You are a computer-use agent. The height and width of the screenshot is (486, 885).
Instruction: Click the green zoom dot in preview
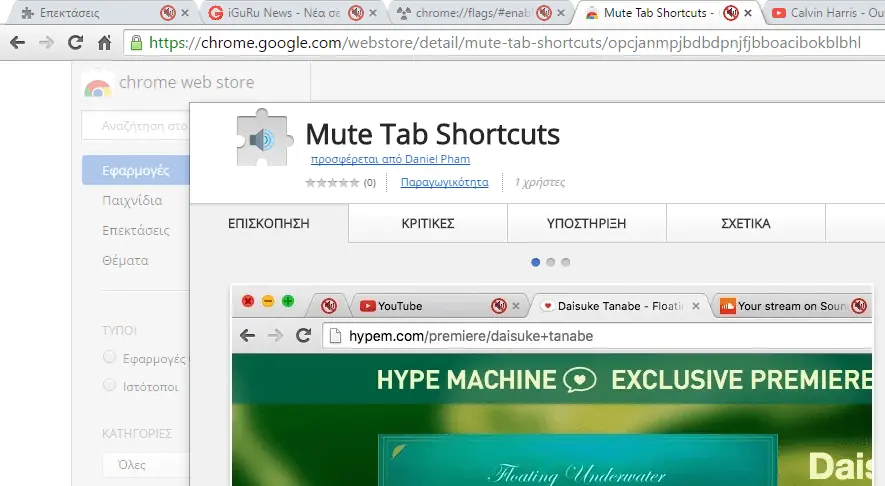point(288,301)
